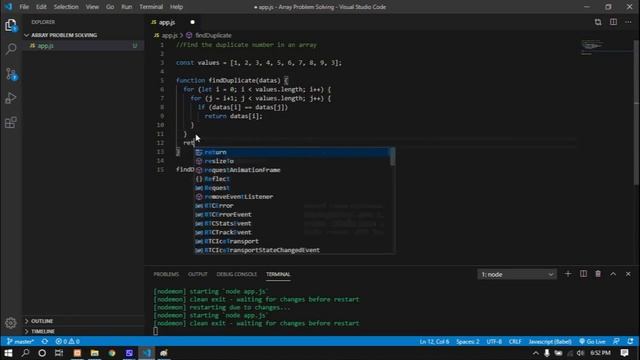Switch to the OUTPUT panel tab
640x360 pixels.
(198, 274)
